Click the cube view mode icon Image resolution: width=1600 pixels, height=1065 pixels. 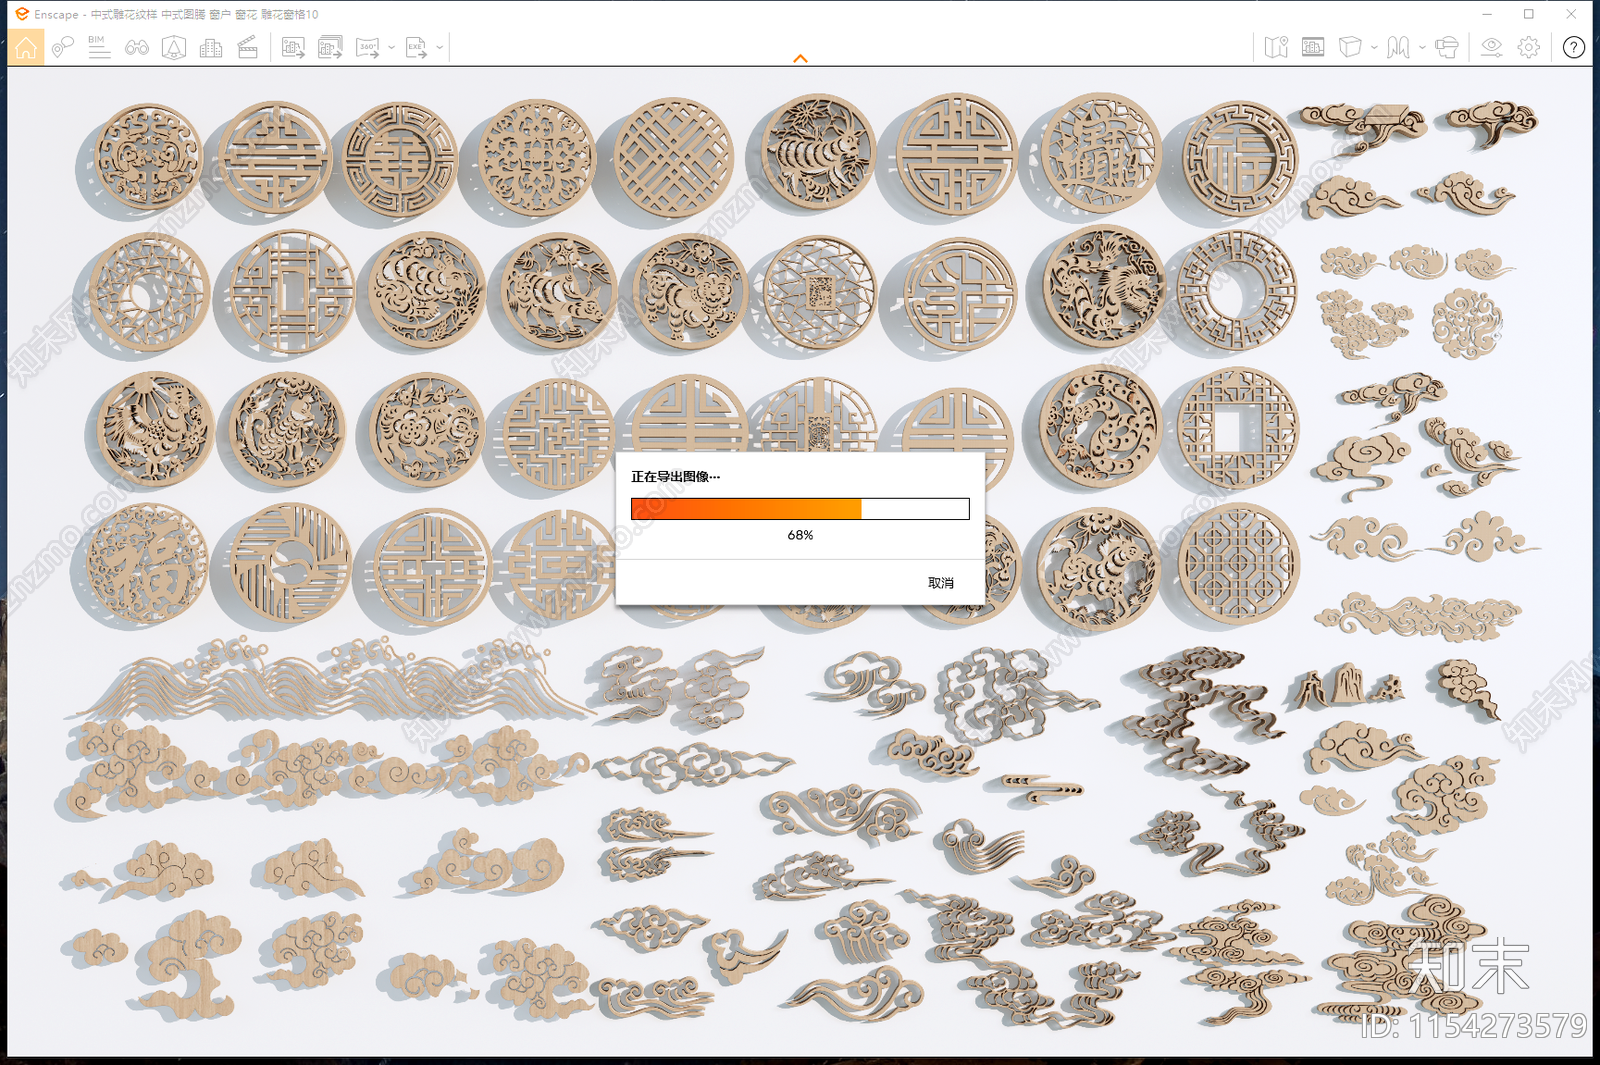[x=1350, y=47]
